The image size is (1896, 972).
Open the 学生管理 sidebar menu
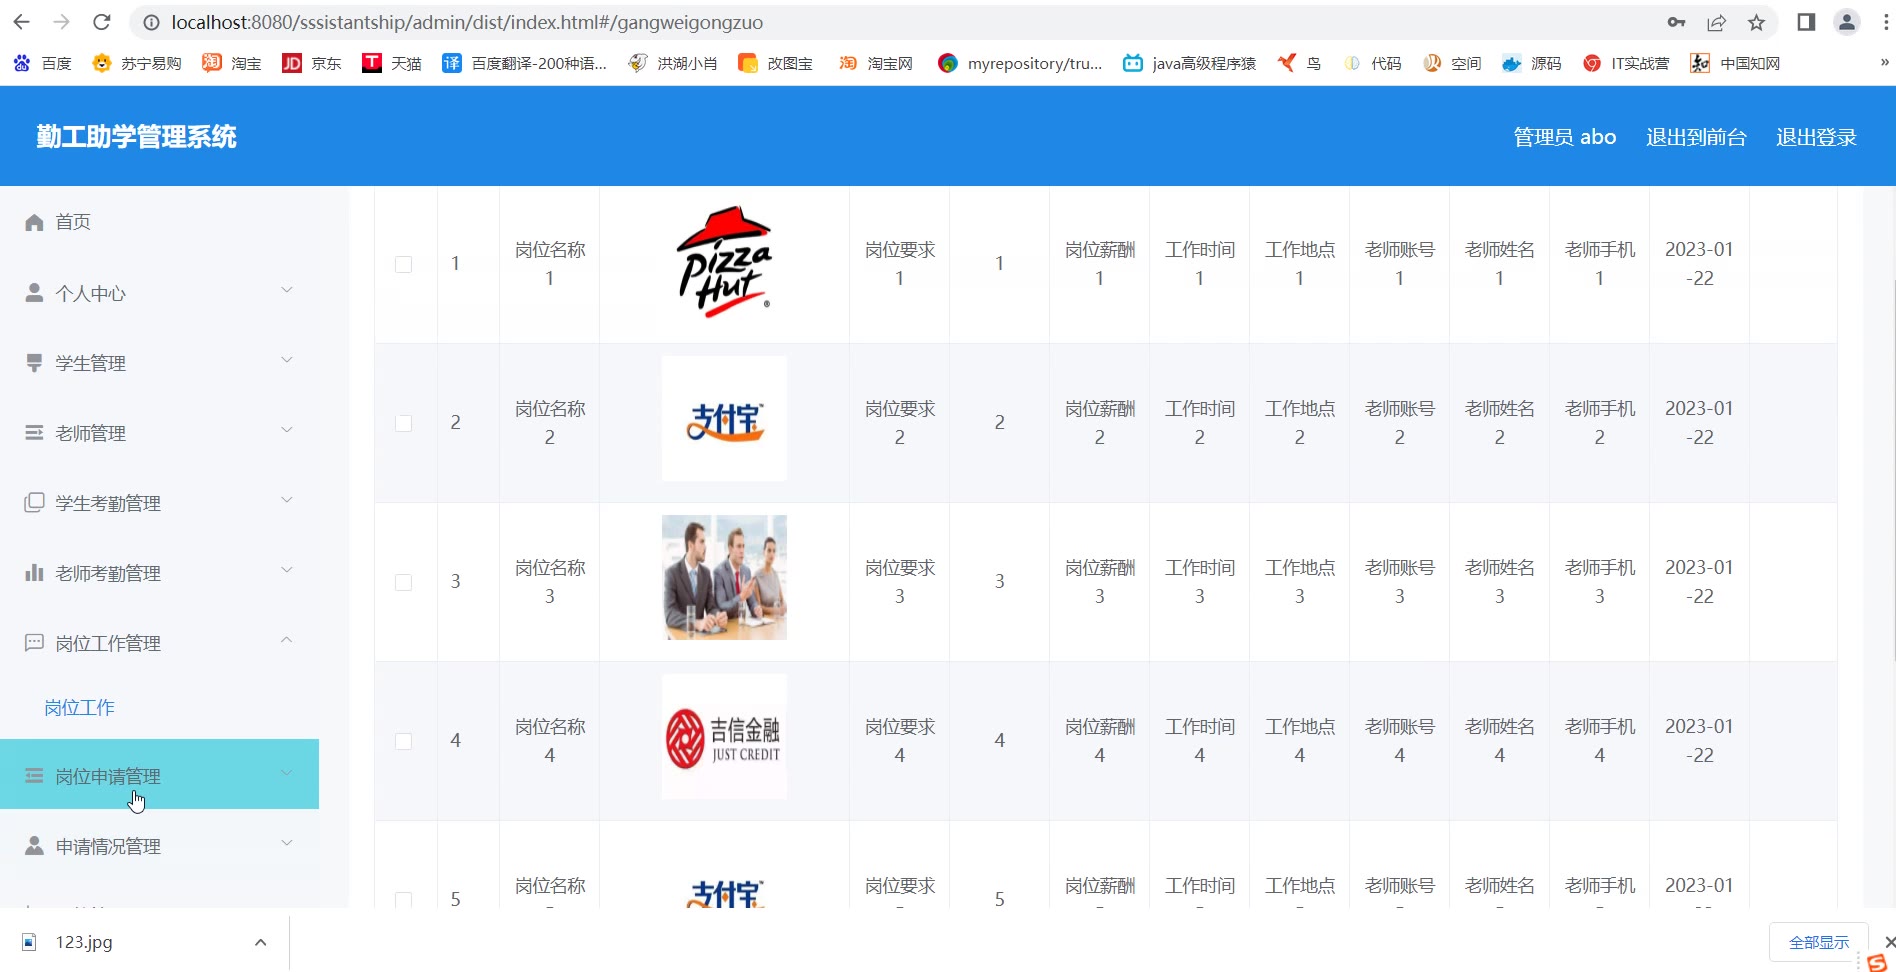pos(160,363)
